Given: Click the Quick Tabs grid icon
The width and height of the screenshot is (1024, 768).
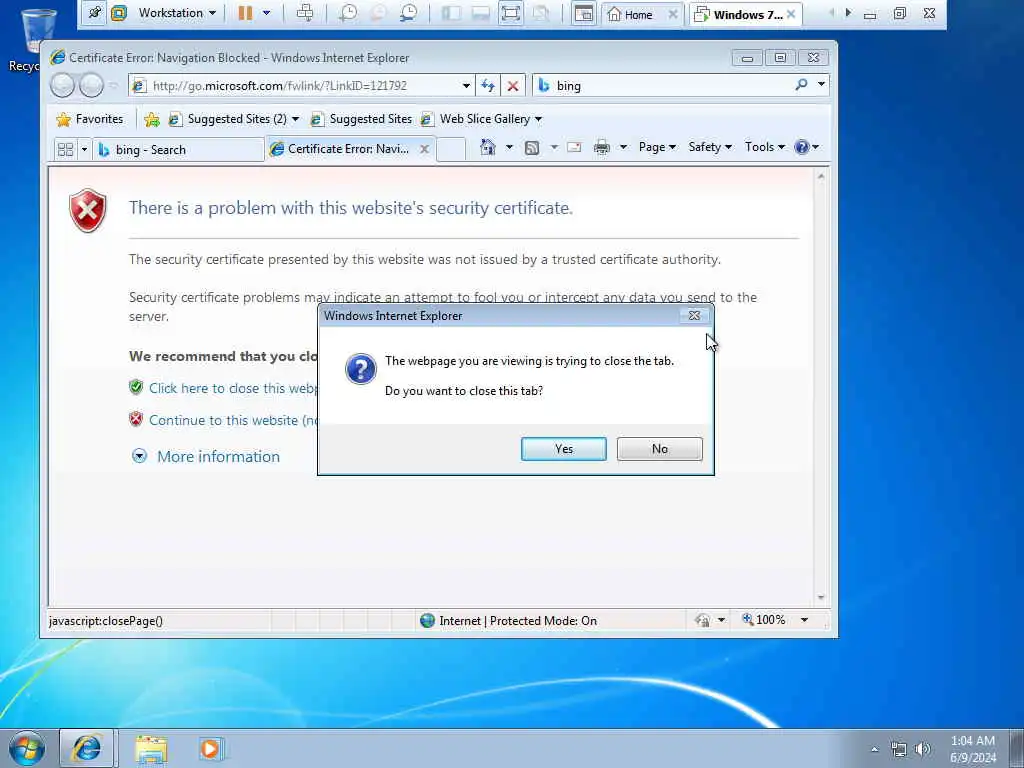Looking at the screenshot, I should click(x=65, y=150).
